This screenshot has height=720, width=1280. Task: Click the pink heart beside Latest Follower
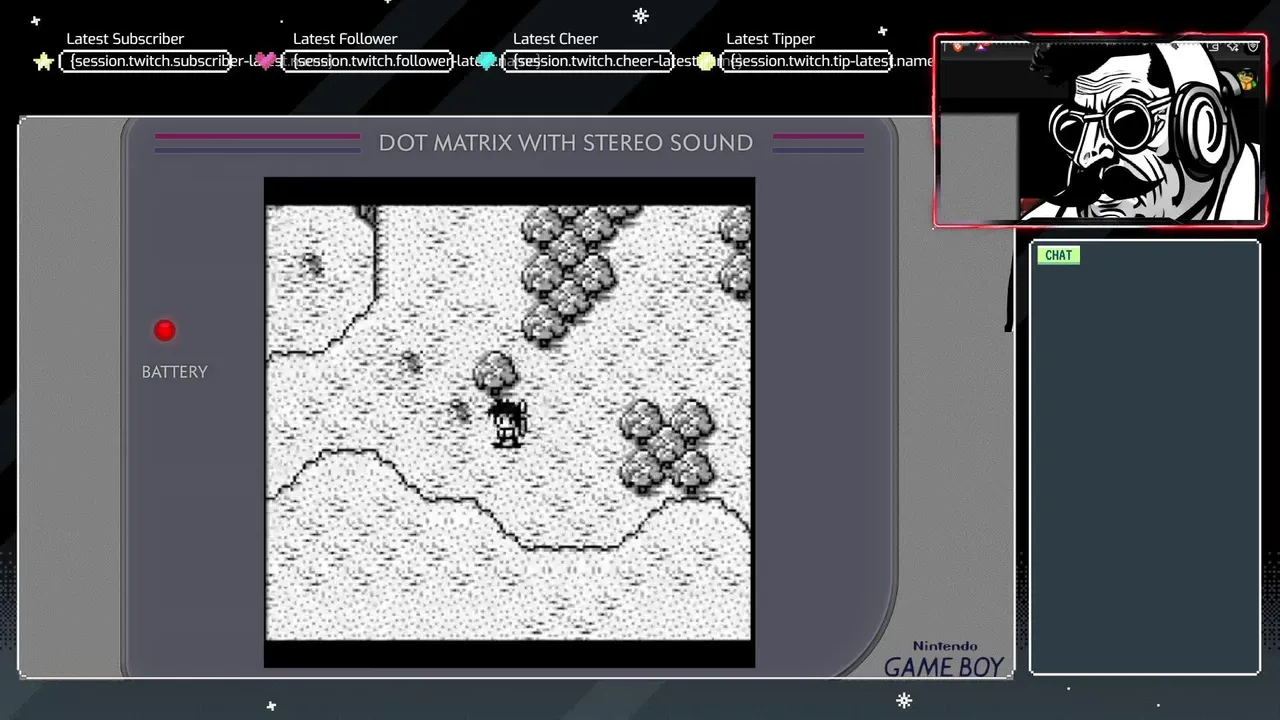point(266,62)
